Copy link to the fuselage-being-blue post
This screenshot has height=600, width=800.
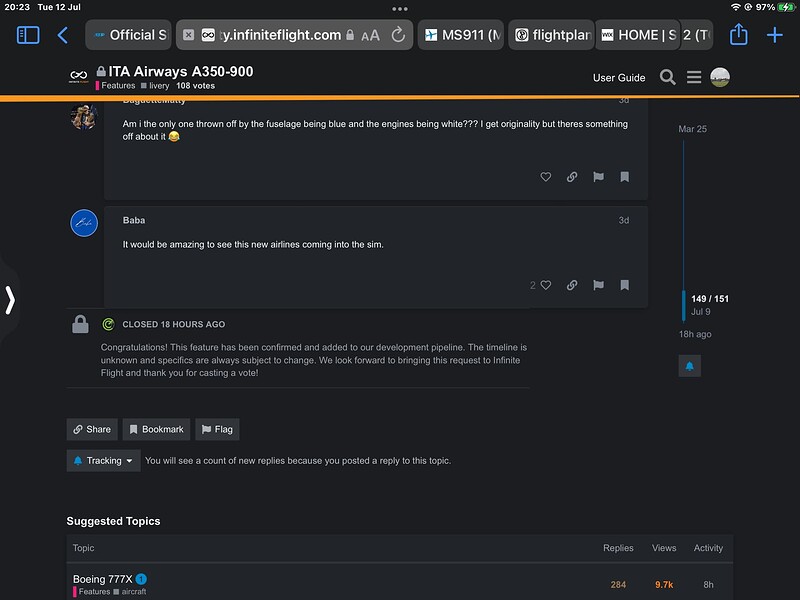572,177
